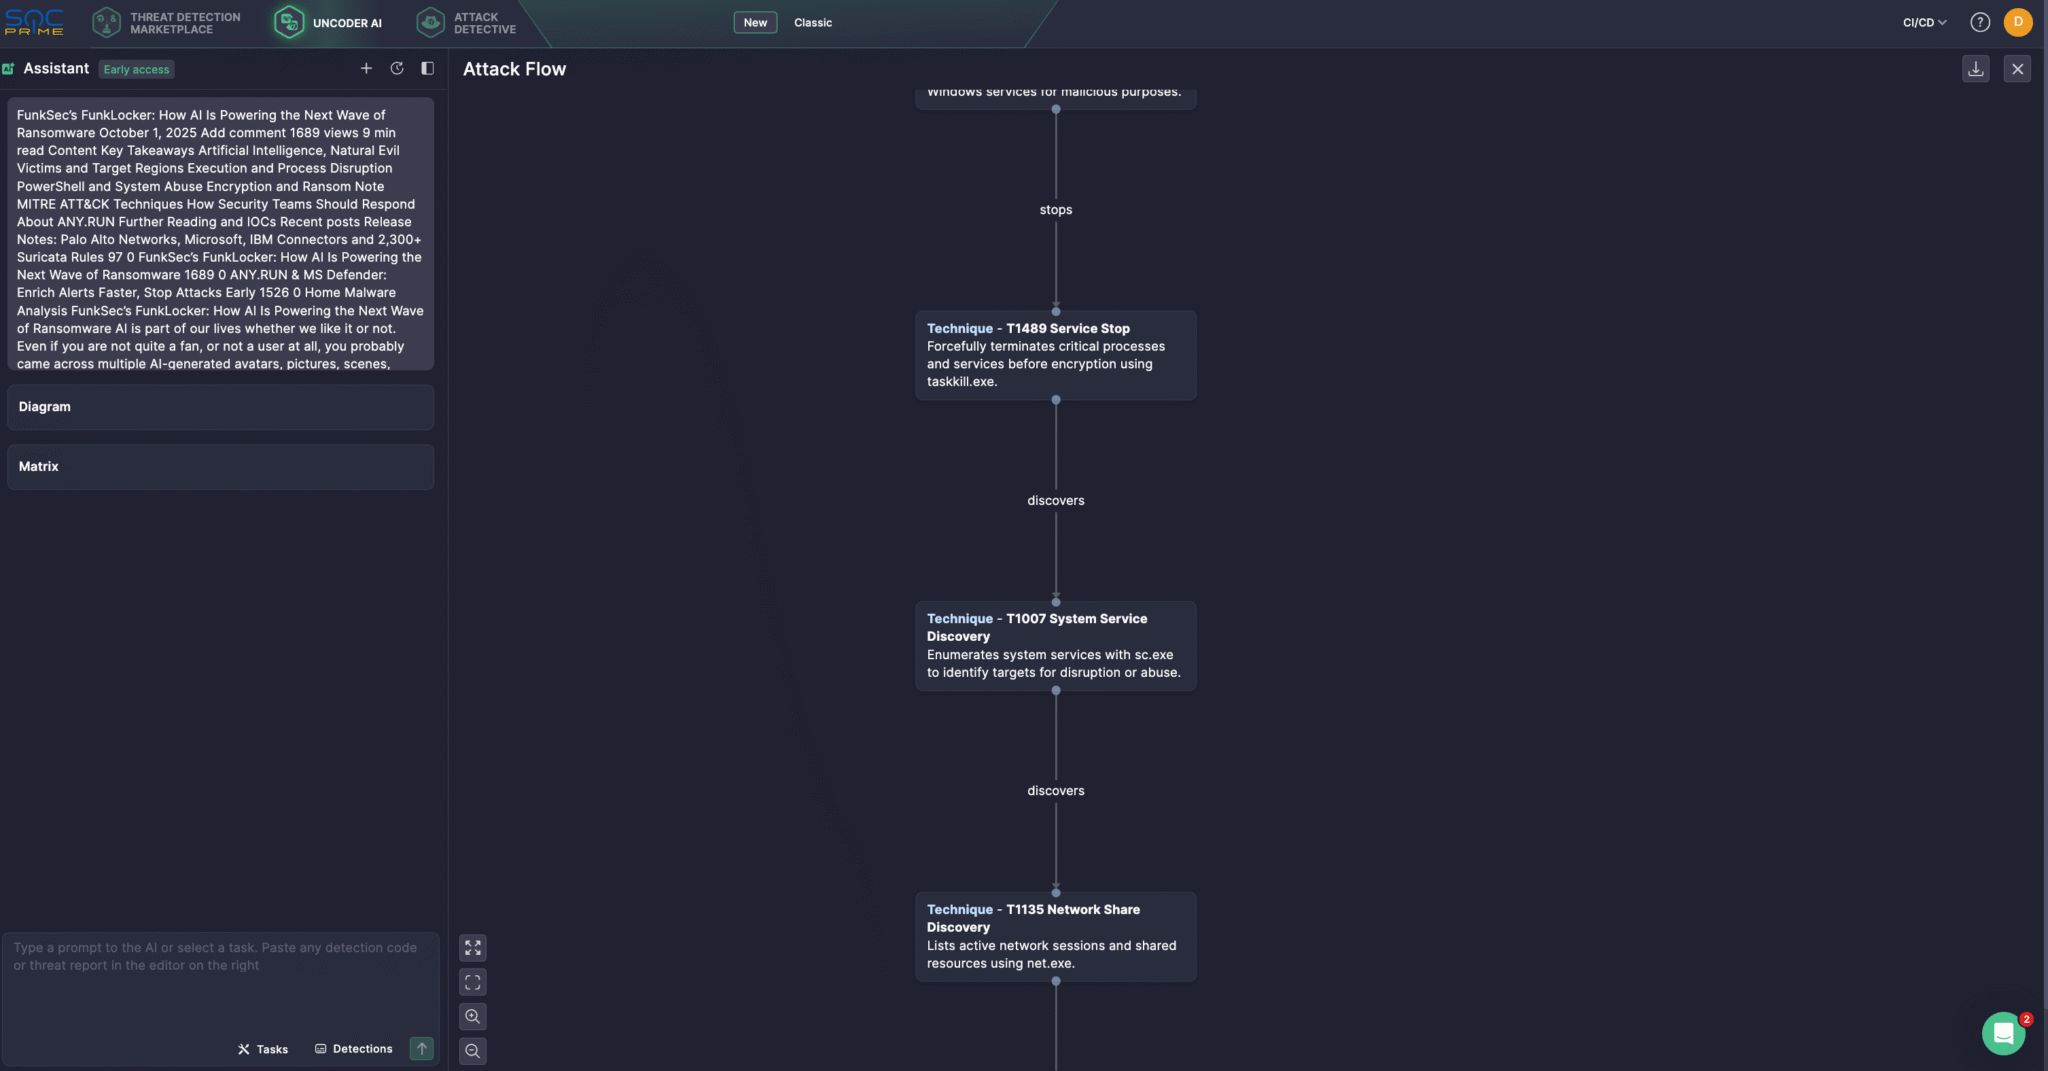Toggle fullscreen mode for the Attack Flow
Screen dimensions: 2048x1071
pos(473,948)
